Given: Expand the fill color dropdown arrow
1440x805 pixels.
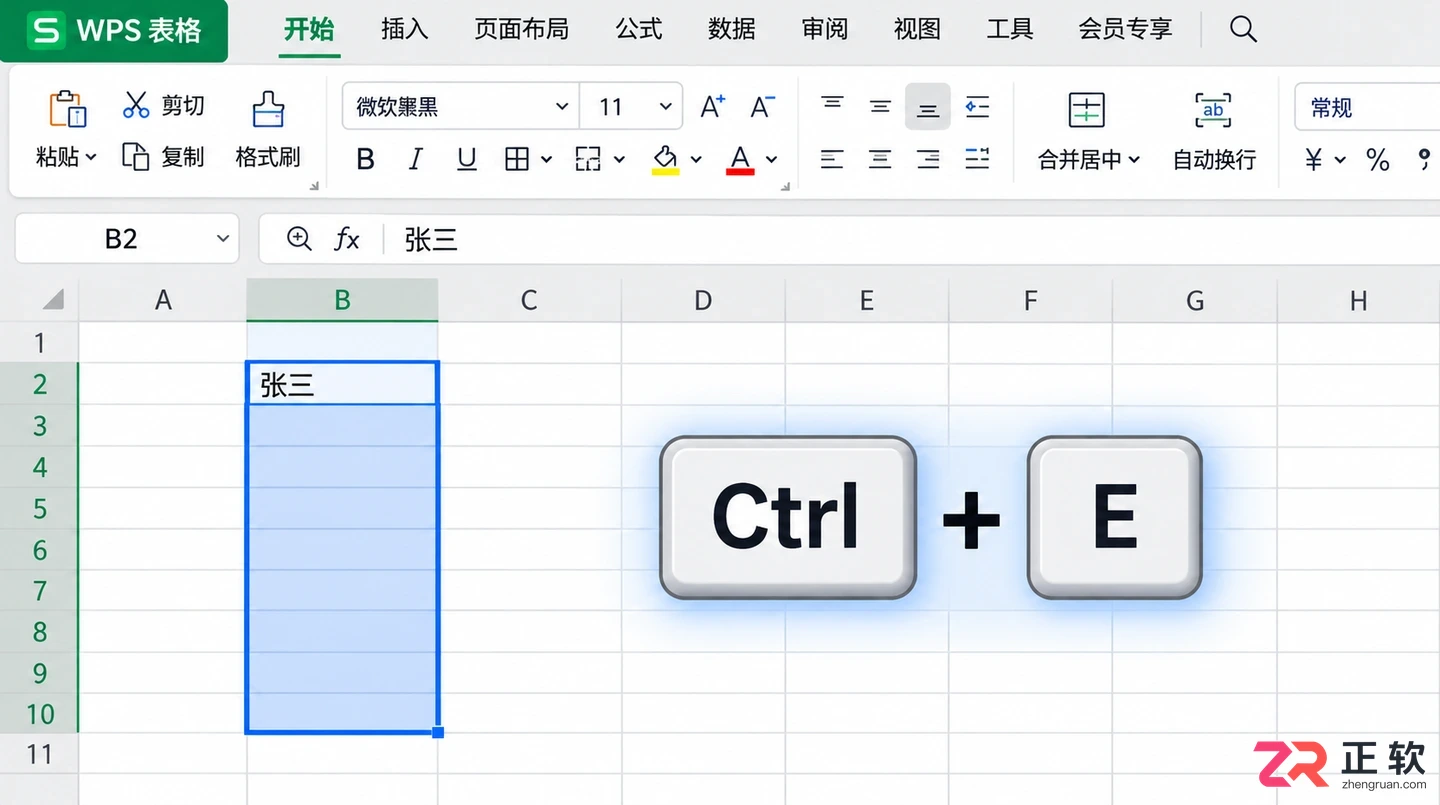Looking at the screenshot, I should pos(696,159).
